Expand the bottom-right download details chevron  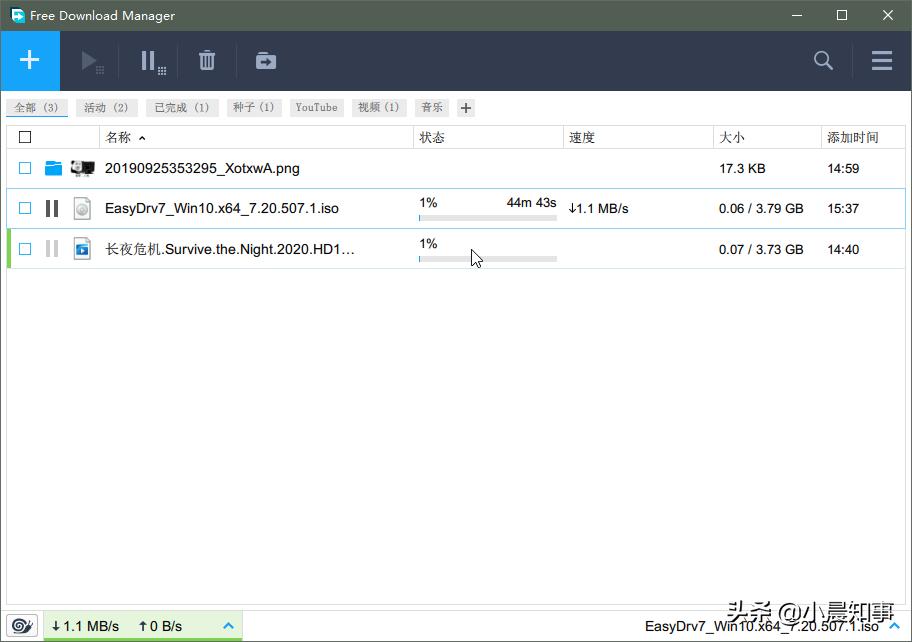pyautogui.click(x=895, y=626)
